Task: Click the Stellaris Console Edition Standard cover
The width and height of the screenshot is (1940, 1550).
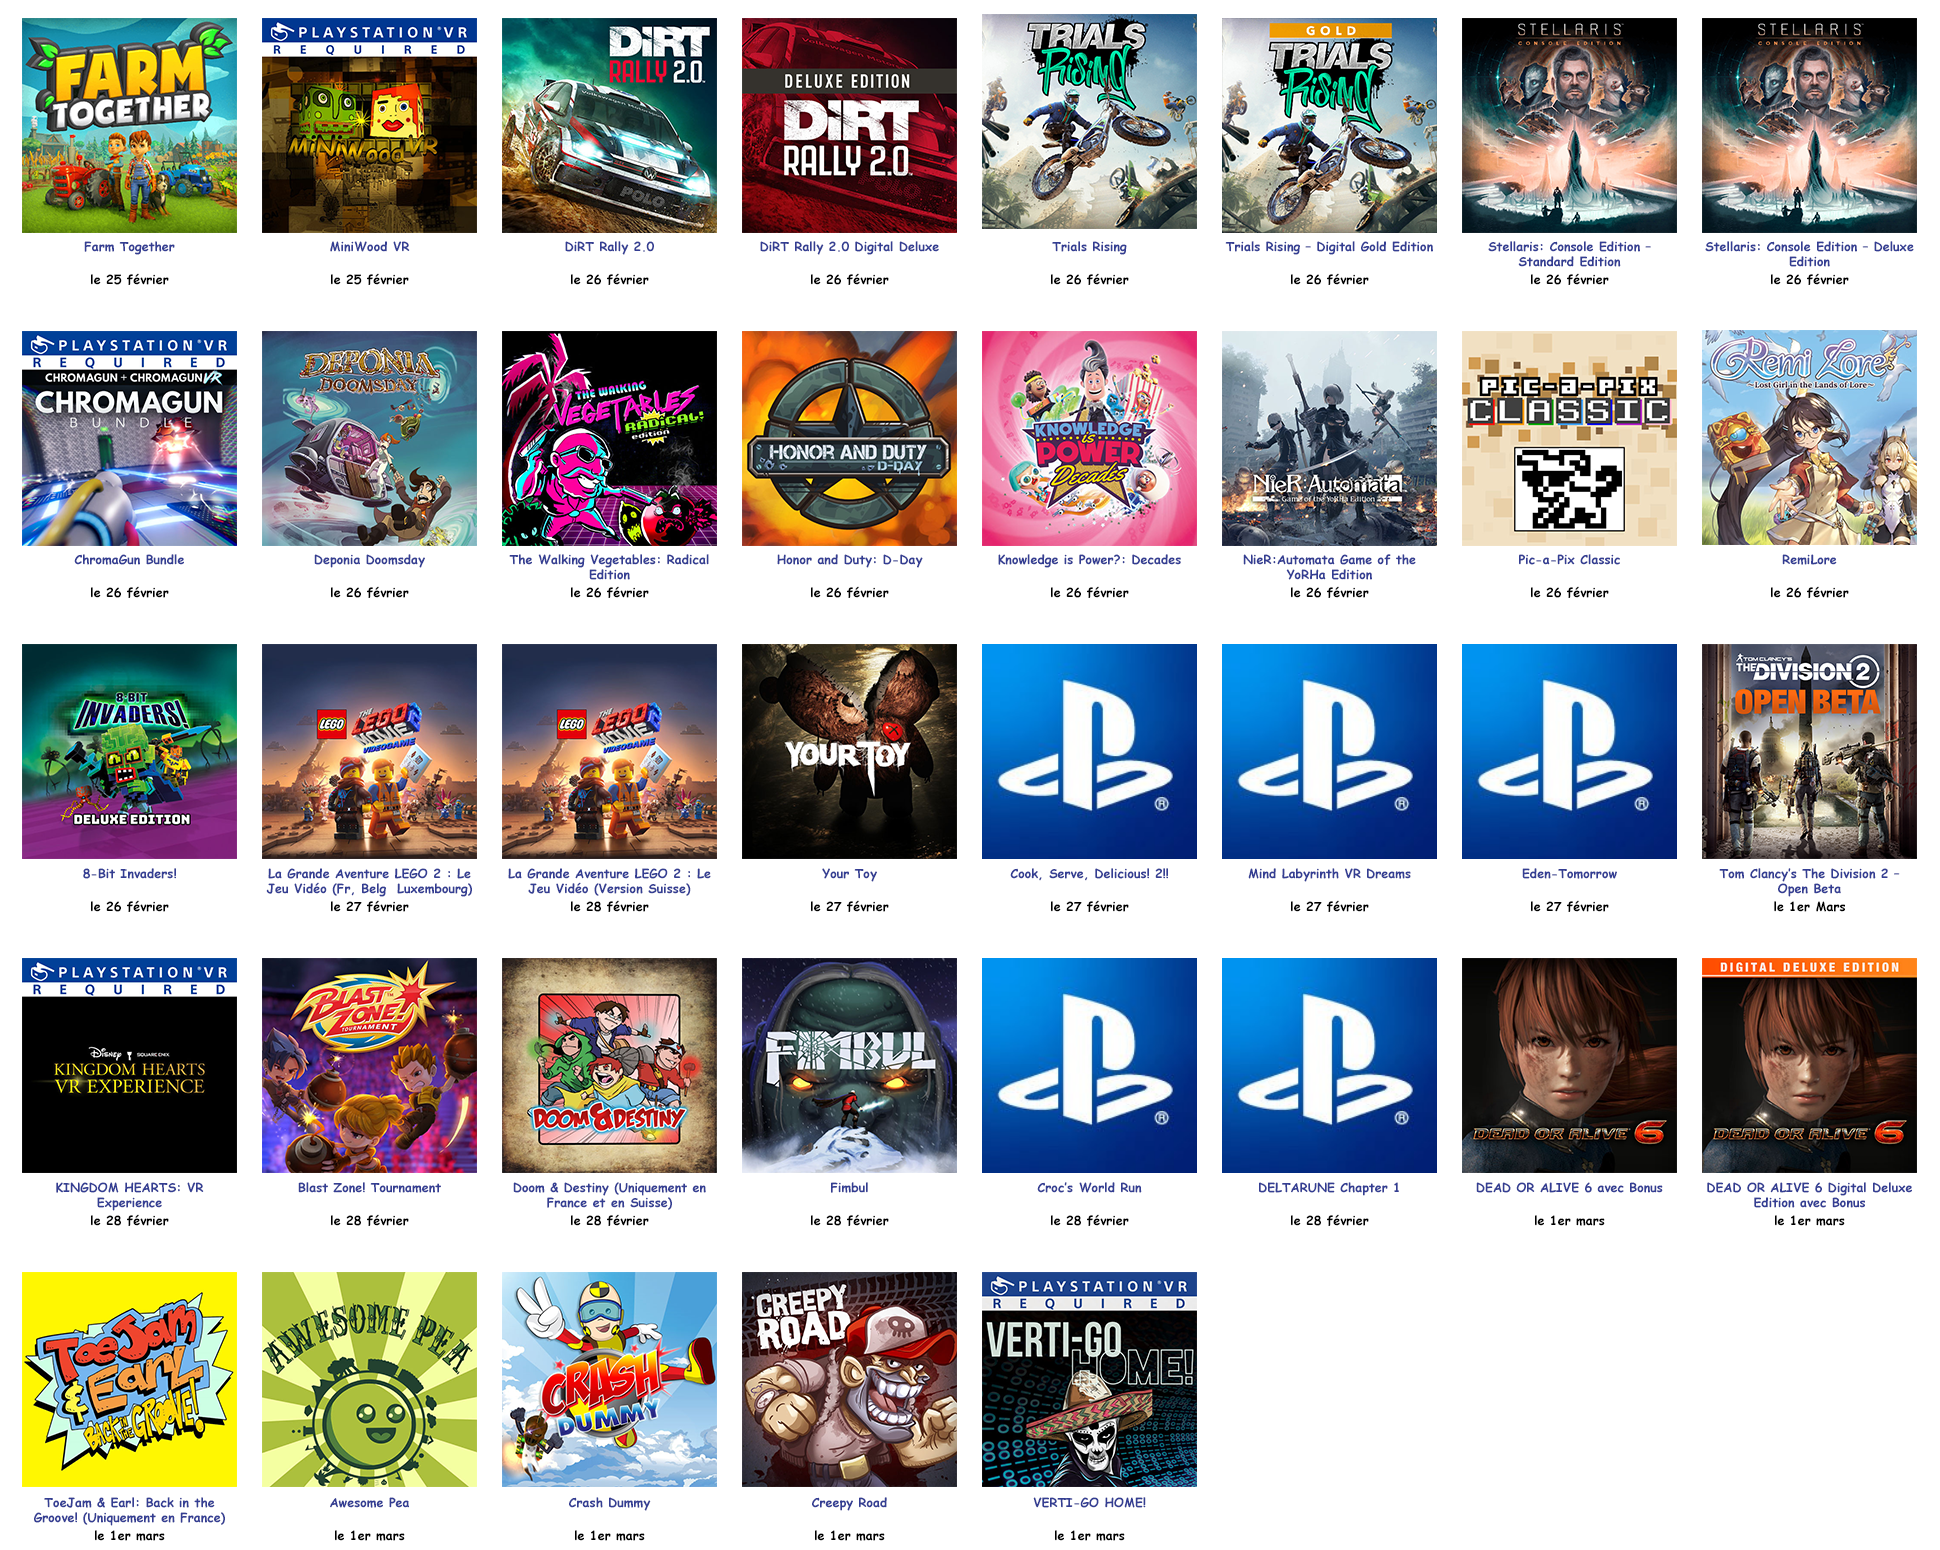Action: pos(1569,125)
